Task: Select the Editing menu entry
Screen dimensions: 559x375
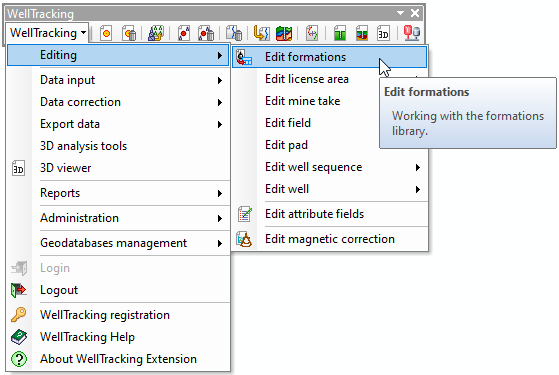Action: (118, 55)
